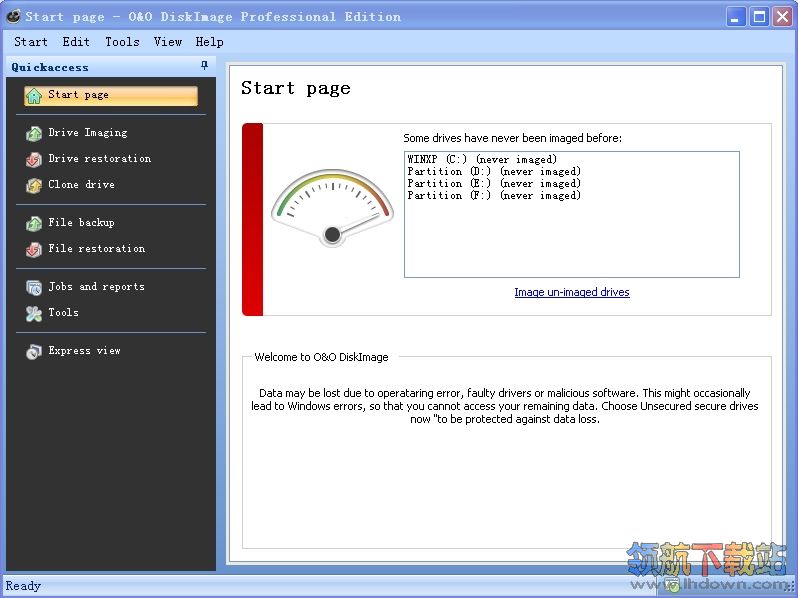Select Start page label in Quickaccess

coord(78,95)
